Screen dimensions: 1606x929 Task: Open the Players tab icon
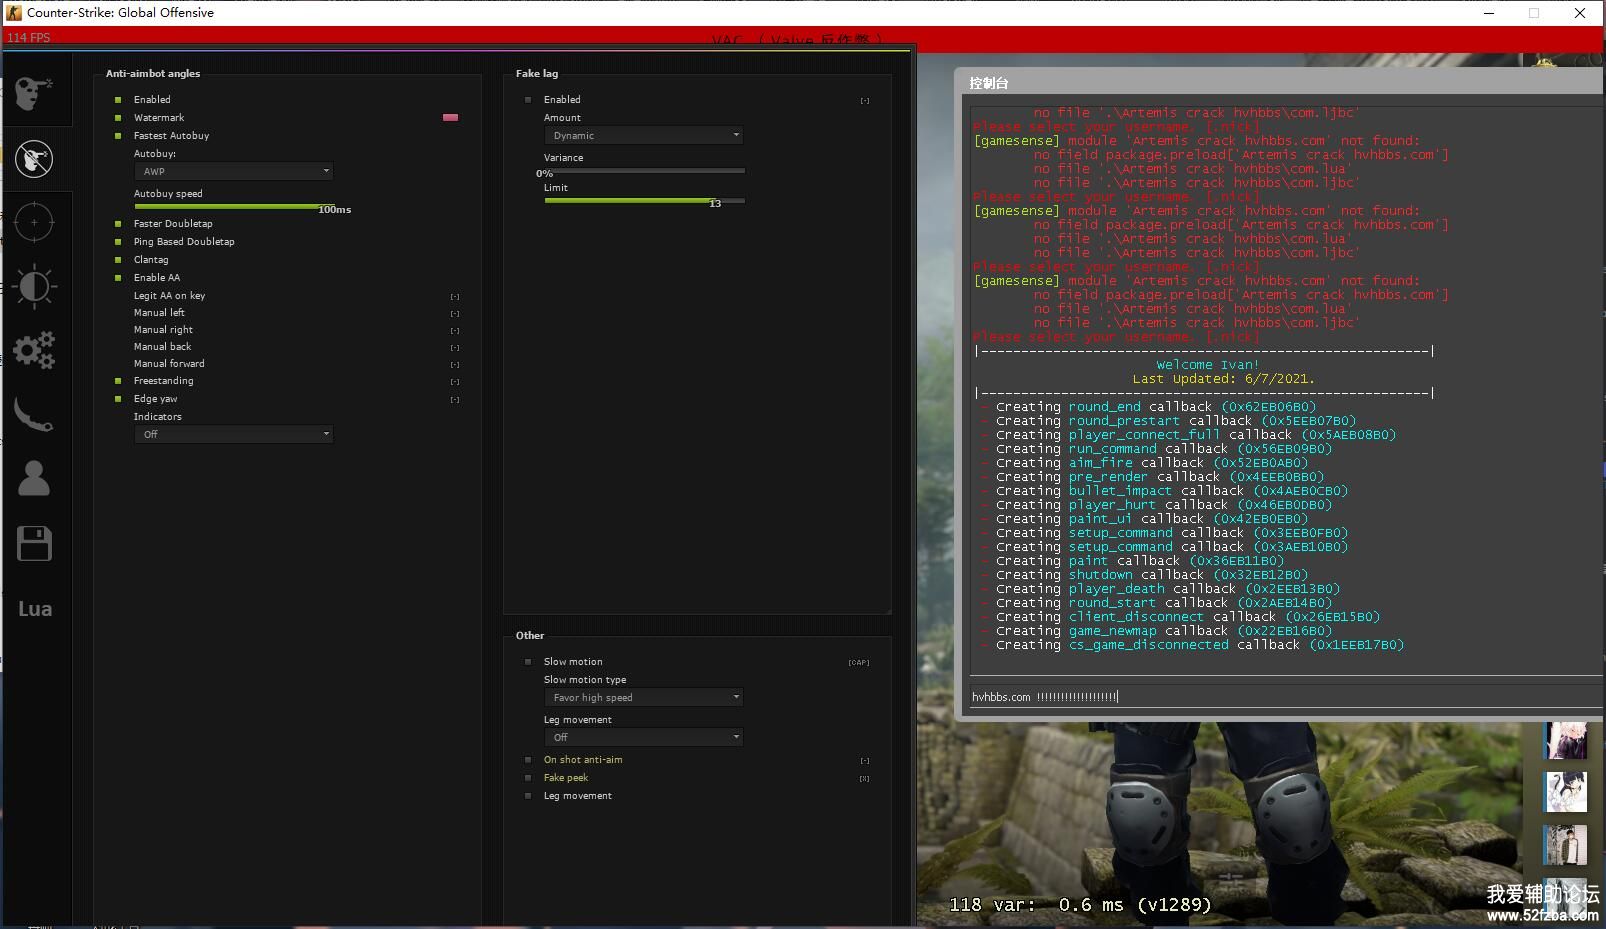(34, 478)
